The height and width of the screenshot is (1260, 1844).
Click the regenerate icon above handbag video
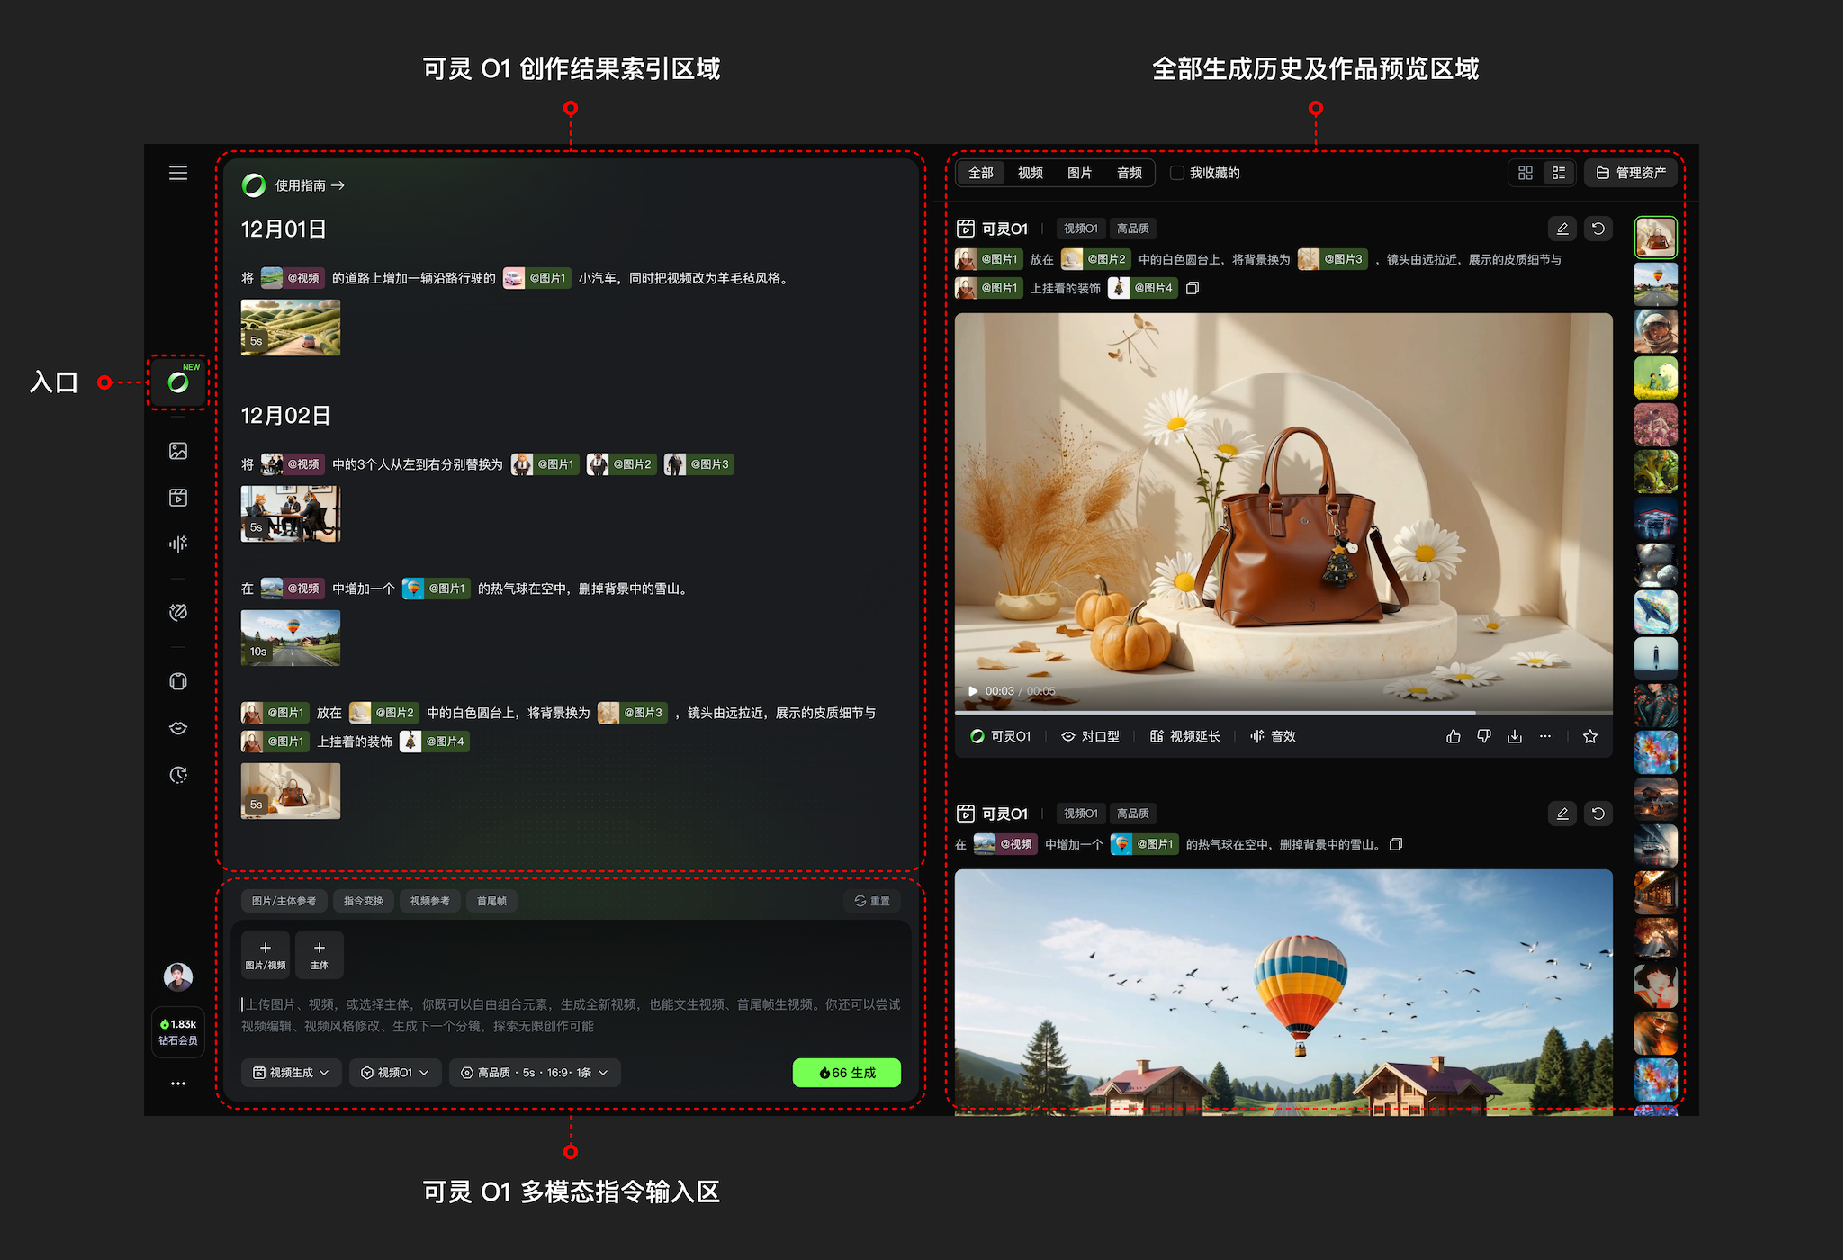coord(1598,228)
